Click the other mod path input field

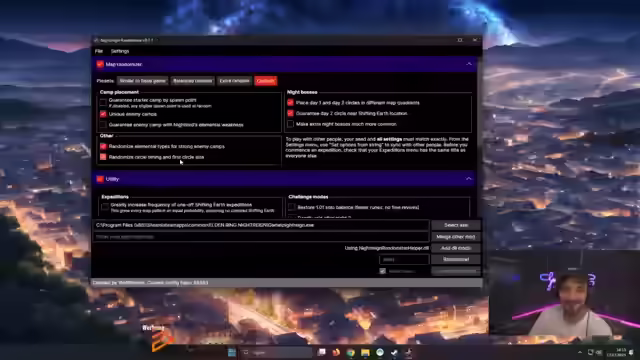point(261,237)
